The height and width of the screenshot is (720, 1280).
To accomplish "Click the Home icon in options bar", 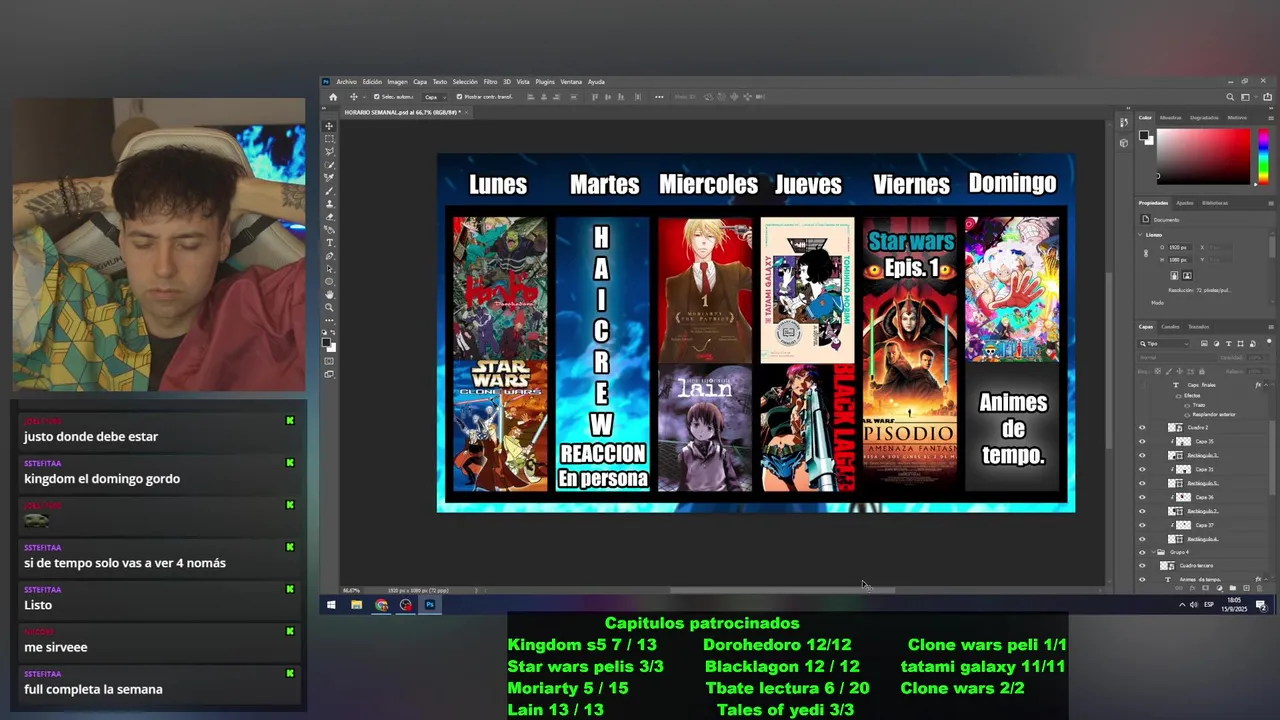I will (x=333, y=97).
